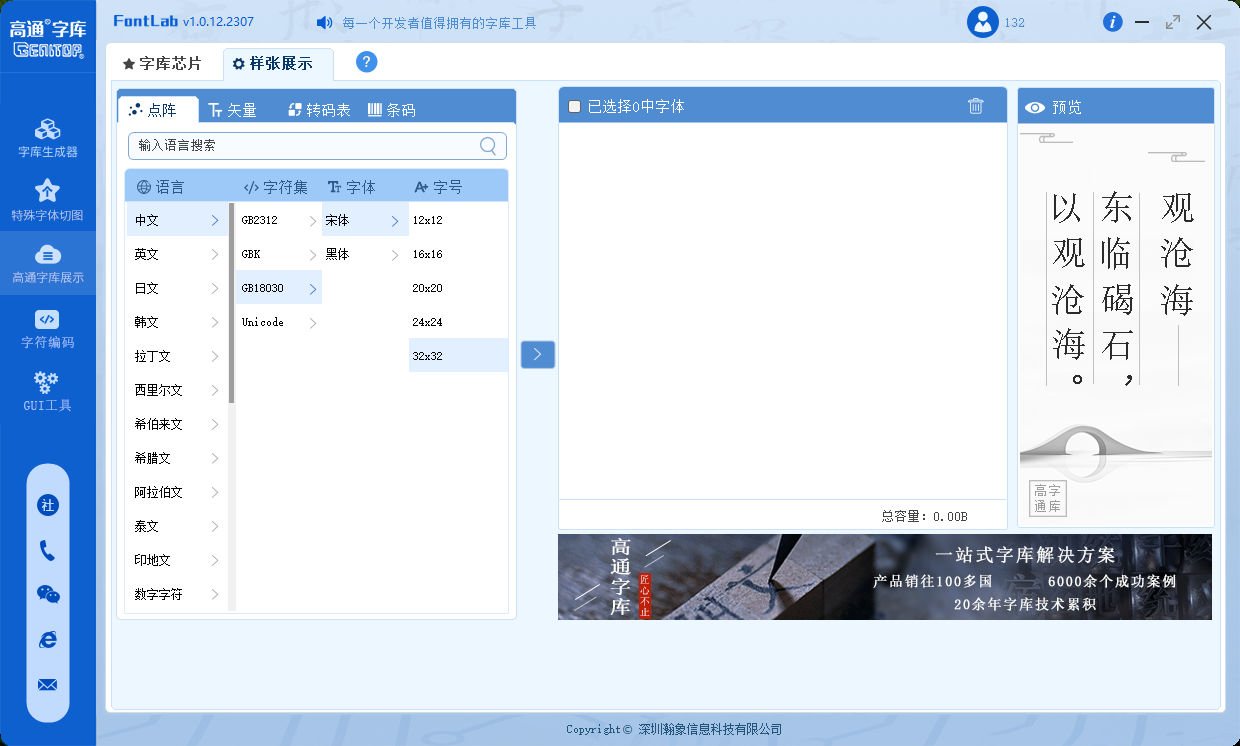The height and width of the screenshot is (746, 1240).
Task: Switch to the 矢量 tab
Action: [232, 110]
